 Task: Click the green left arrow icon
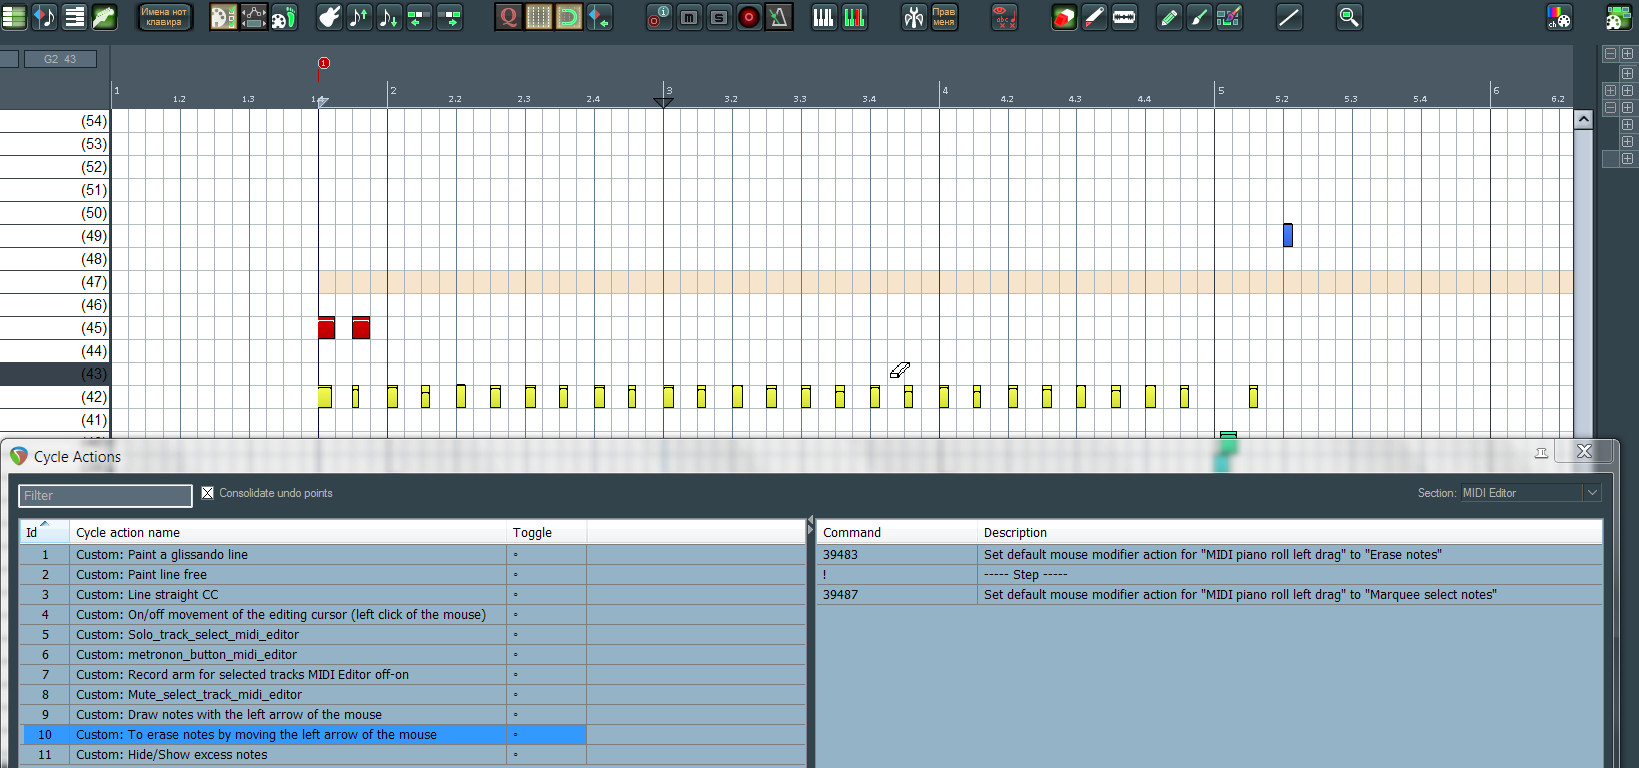click(419, 17)
